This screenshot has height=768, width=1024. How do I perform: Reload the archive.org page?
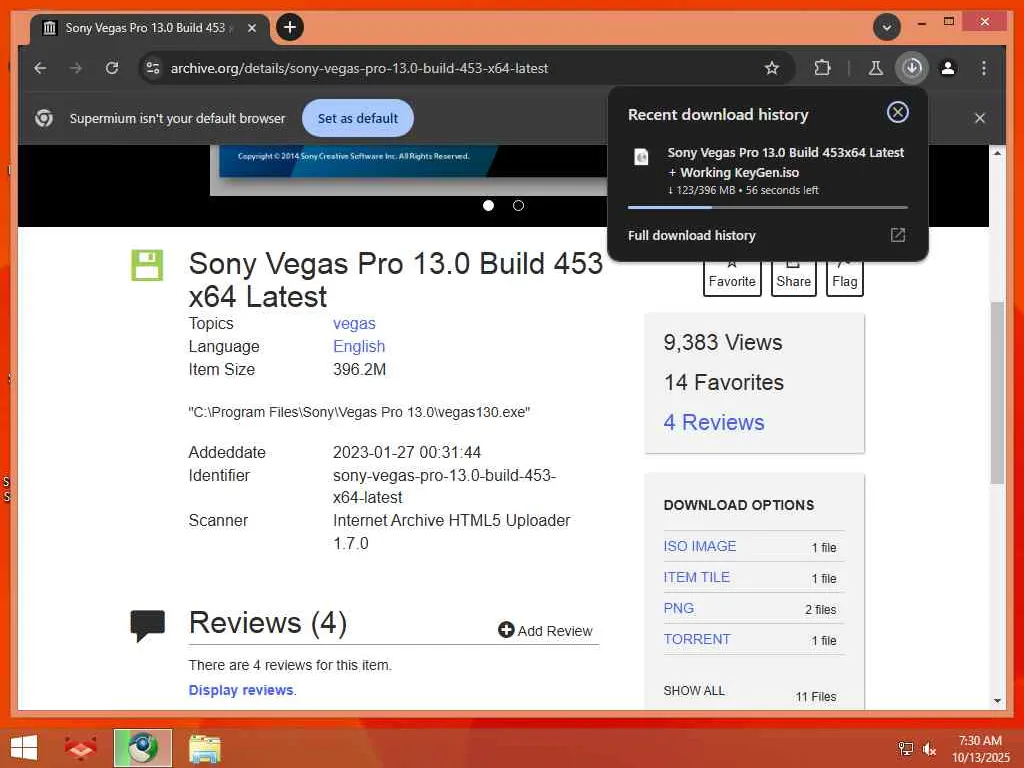[x=112, y=68]
